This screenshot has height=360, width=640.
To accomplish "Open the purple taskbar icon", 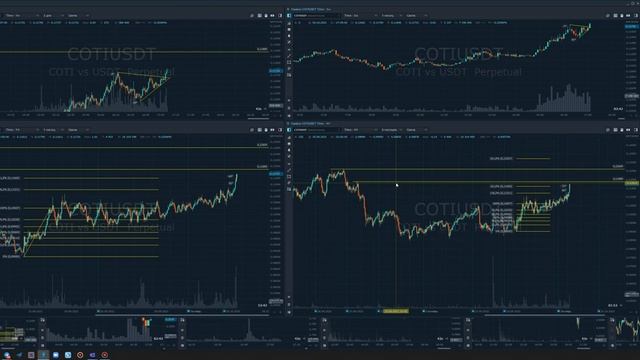I will (93, 355).
